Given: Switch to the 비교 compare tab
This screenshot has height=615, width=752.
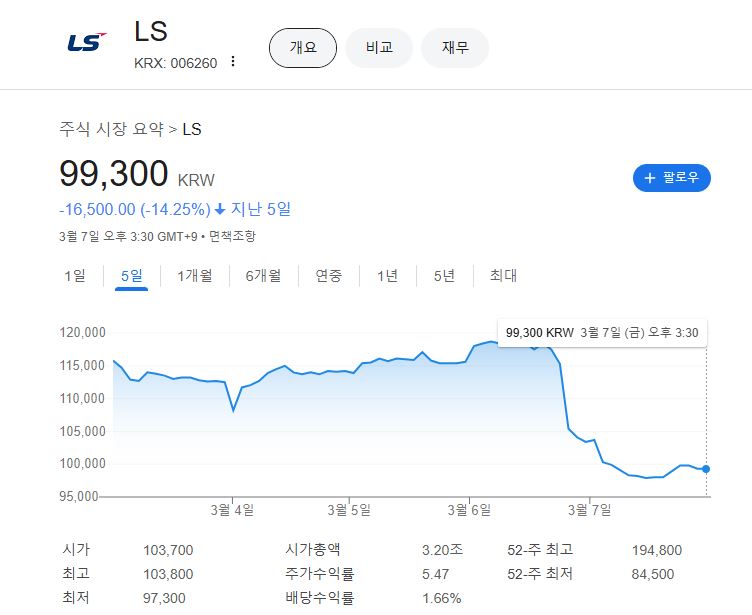Looking at the screenshot, I should click(379, 47).
